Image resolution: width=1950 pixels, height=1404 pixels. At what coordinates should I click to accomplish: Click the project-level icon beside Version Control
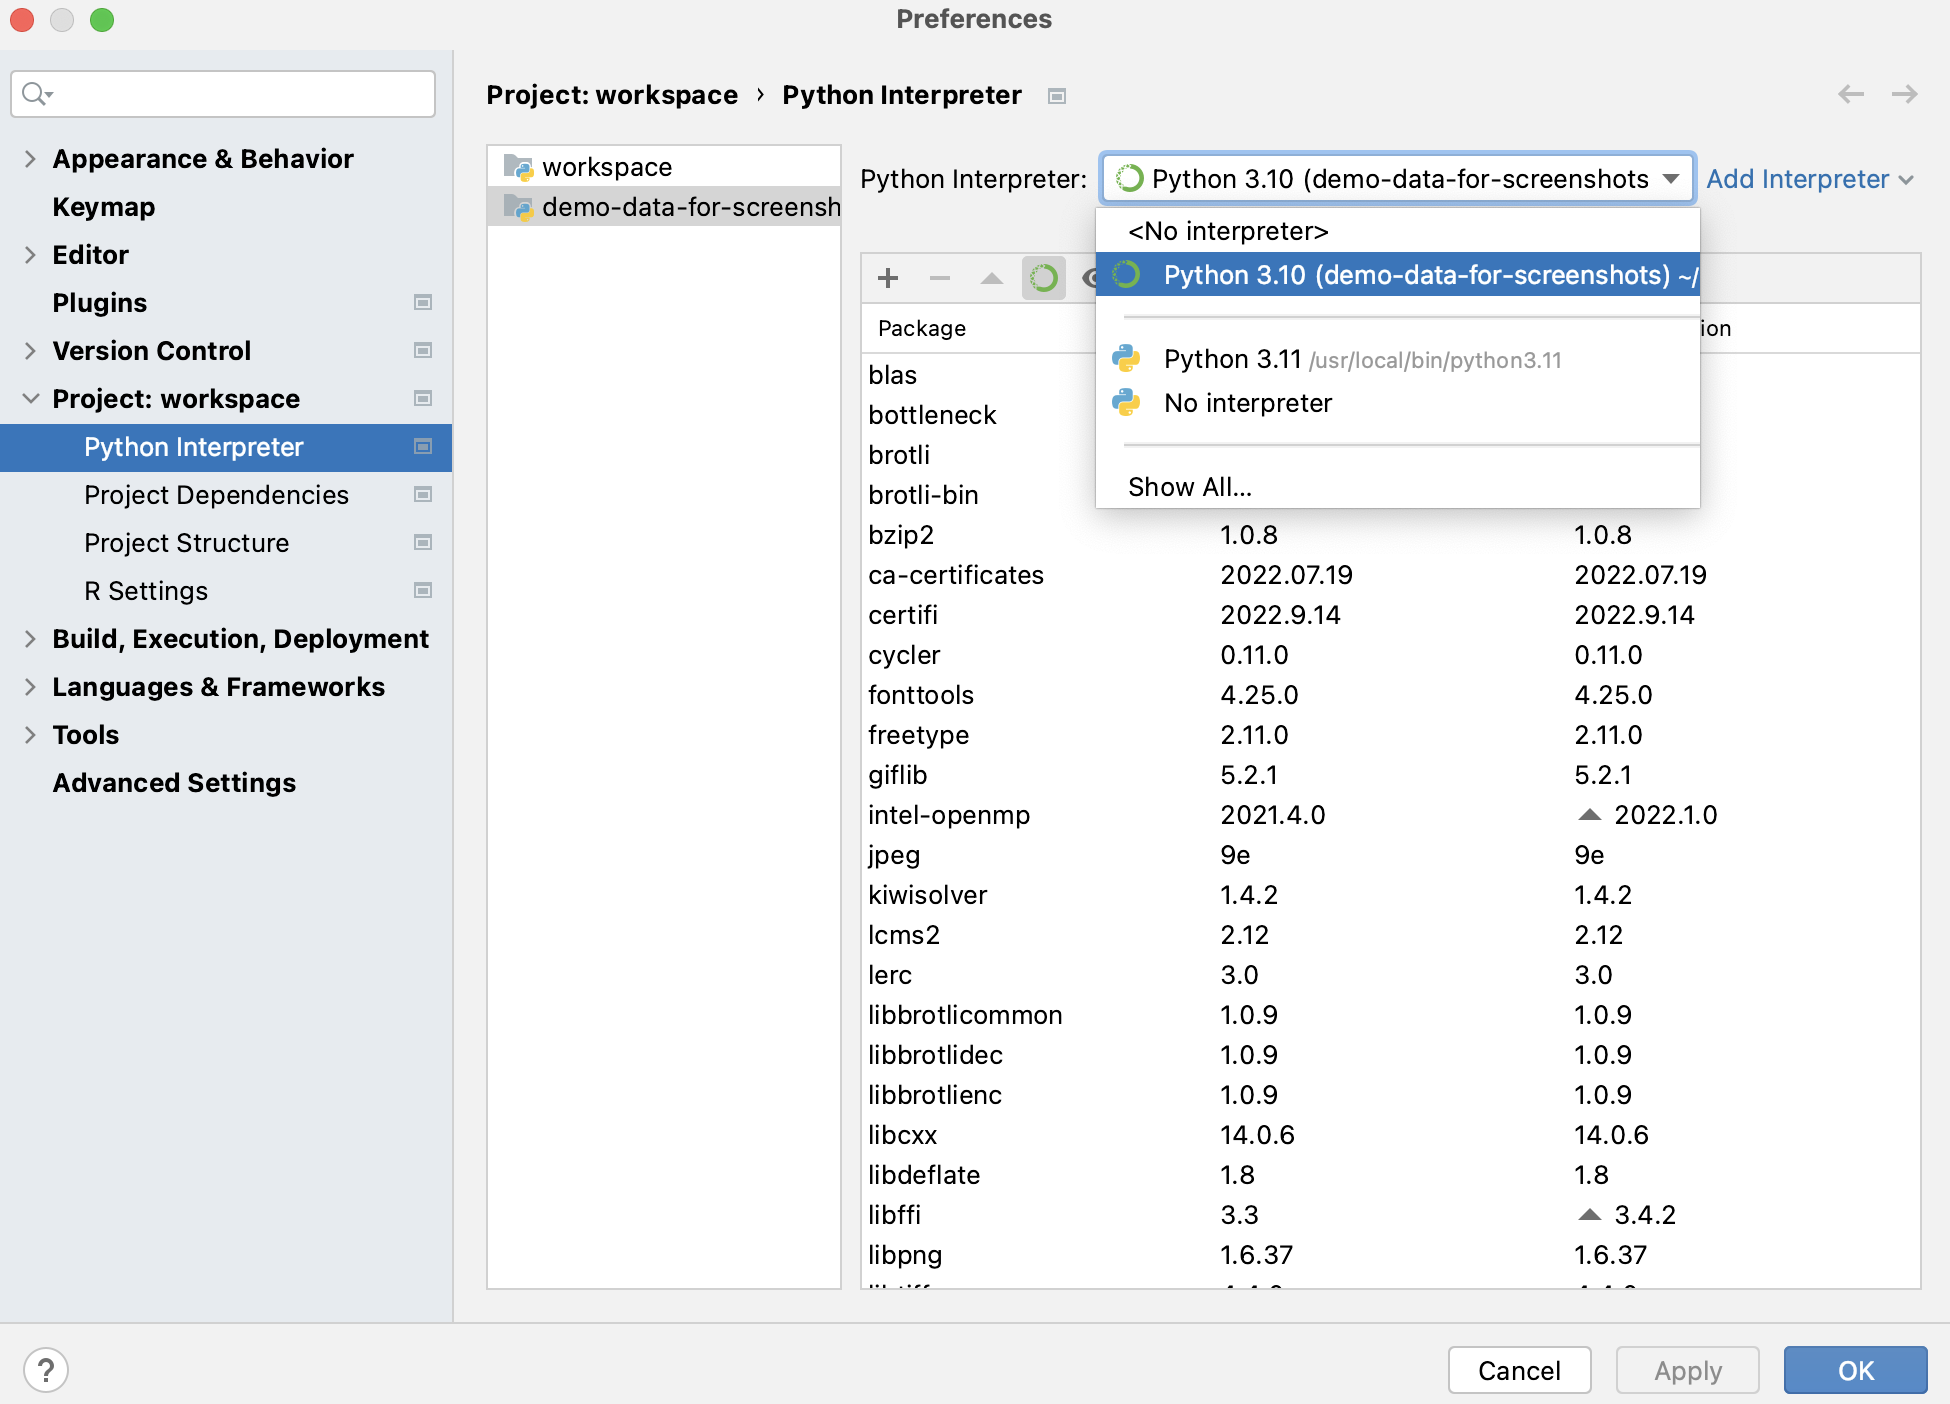tap(423, 350)
